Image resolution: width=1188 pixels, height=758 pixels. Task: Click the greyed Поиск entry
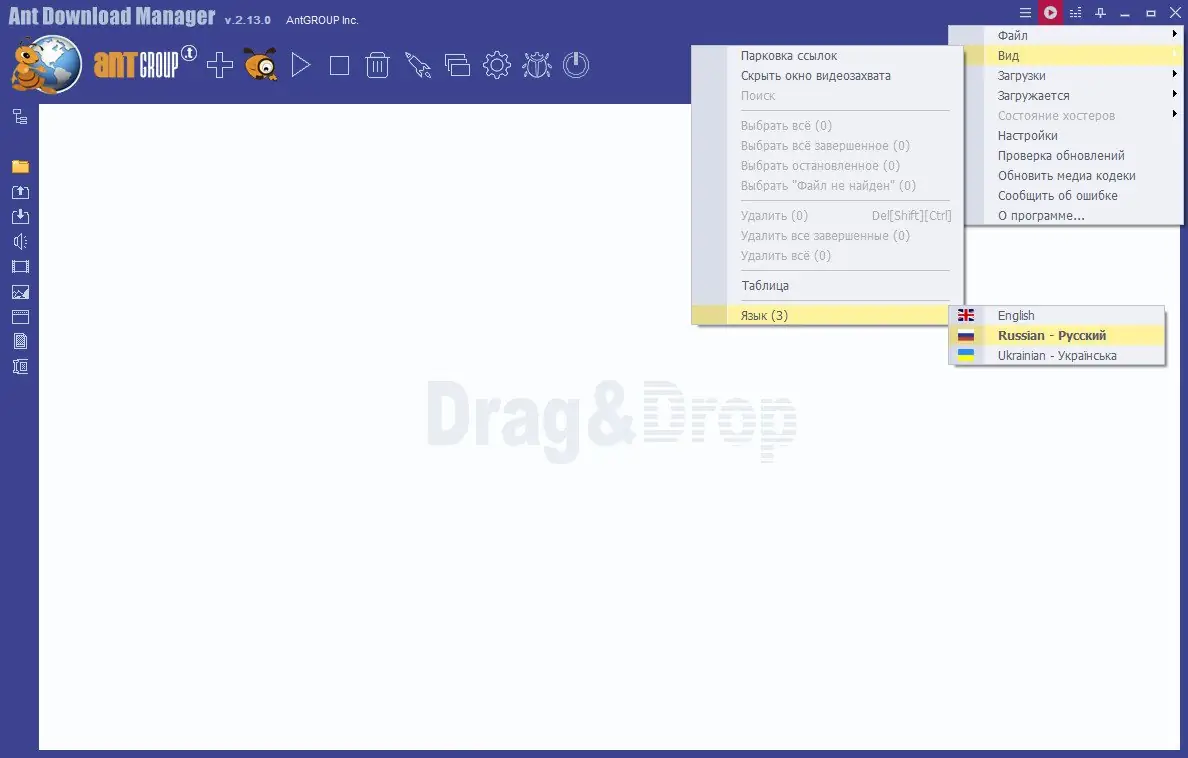[827, 96]
